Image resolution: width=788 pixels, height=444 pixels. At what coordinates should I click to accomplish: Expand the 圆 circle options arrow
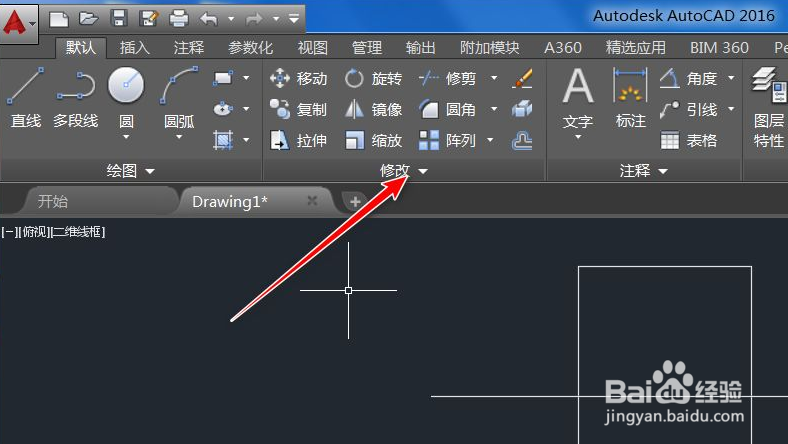126,137
